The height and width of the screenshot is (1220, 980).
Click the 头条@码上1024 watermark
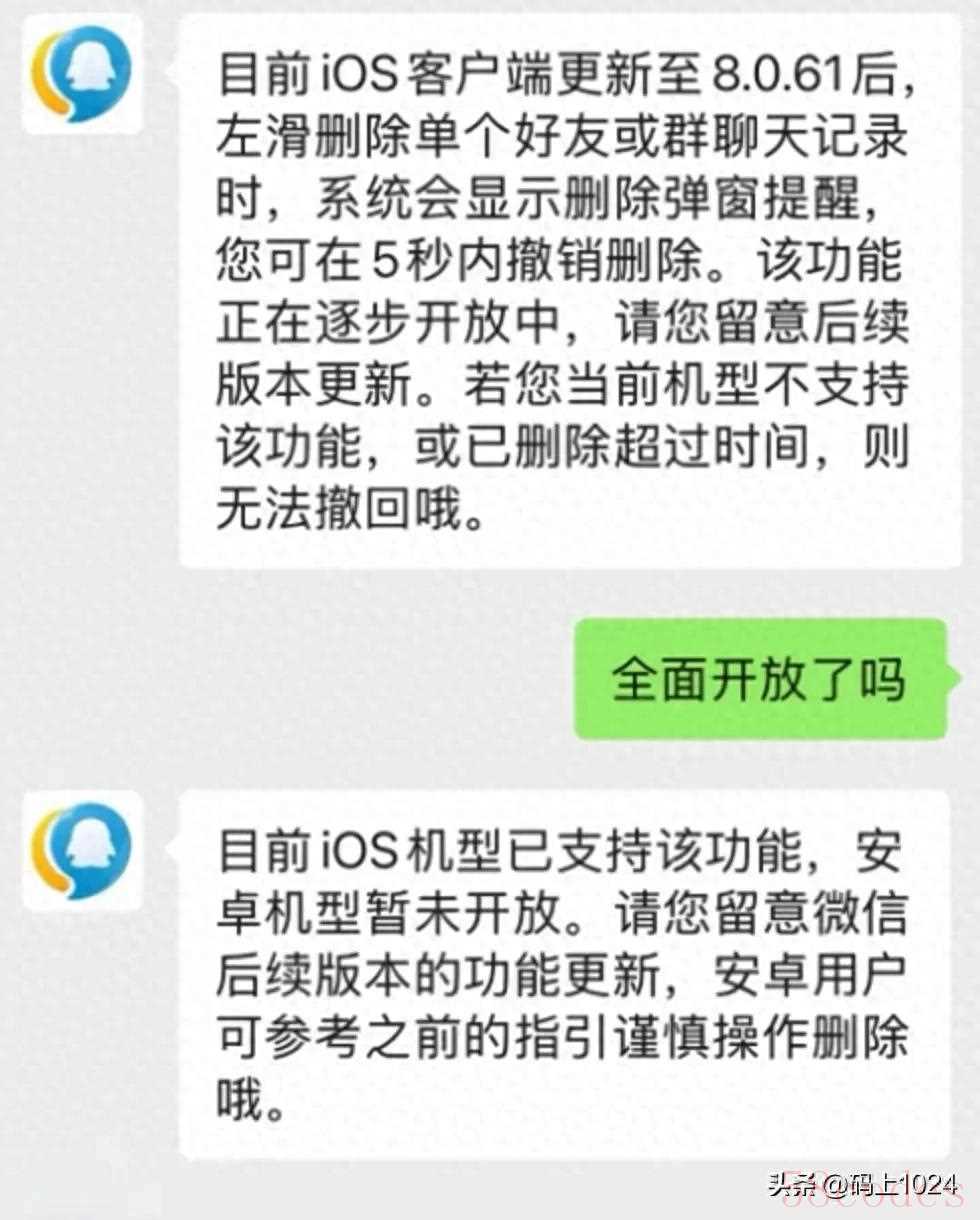tap(862, 1185)
